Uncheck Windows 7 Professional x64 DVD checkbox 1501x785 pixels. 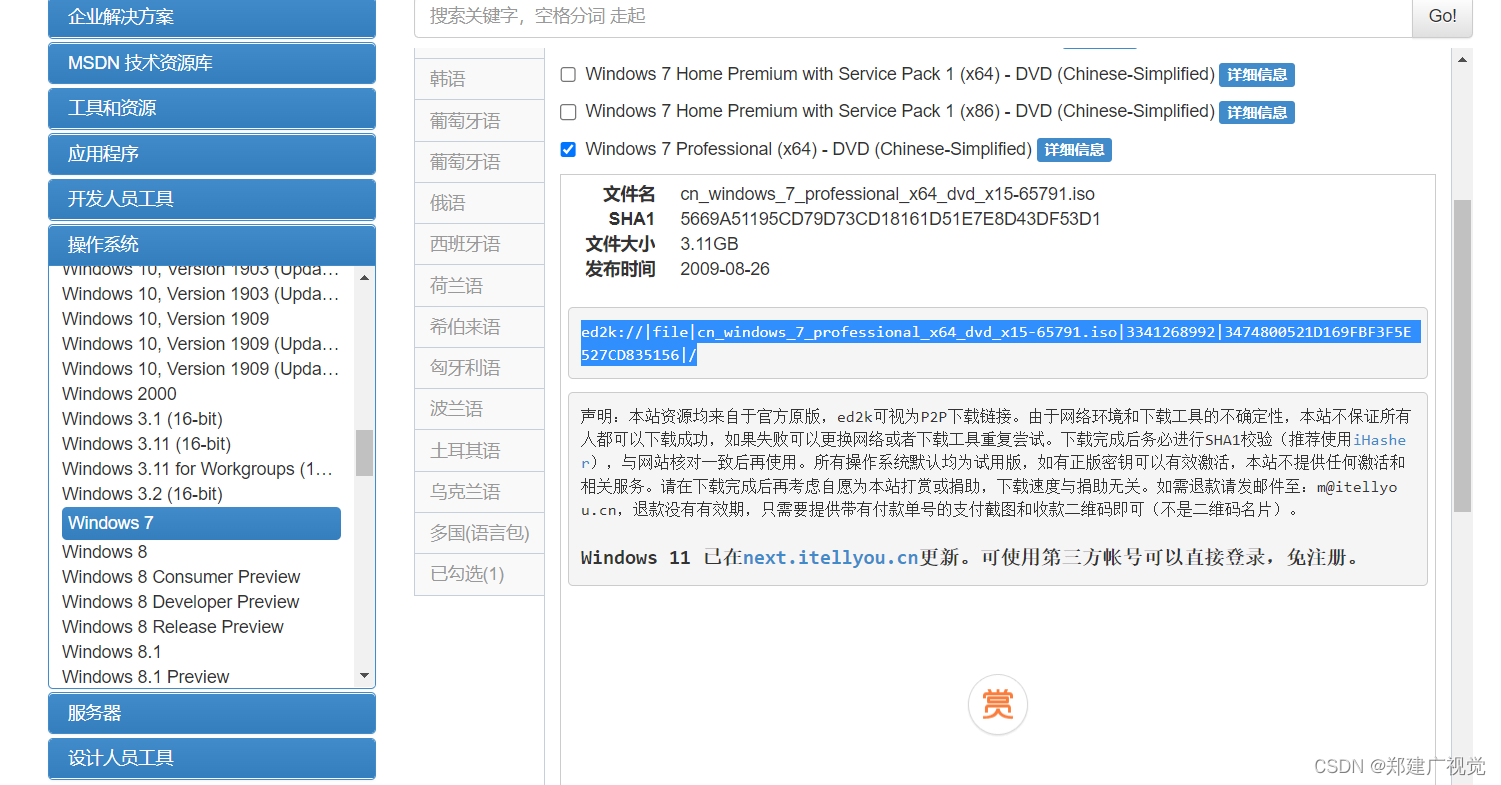(x=568, y=150)
